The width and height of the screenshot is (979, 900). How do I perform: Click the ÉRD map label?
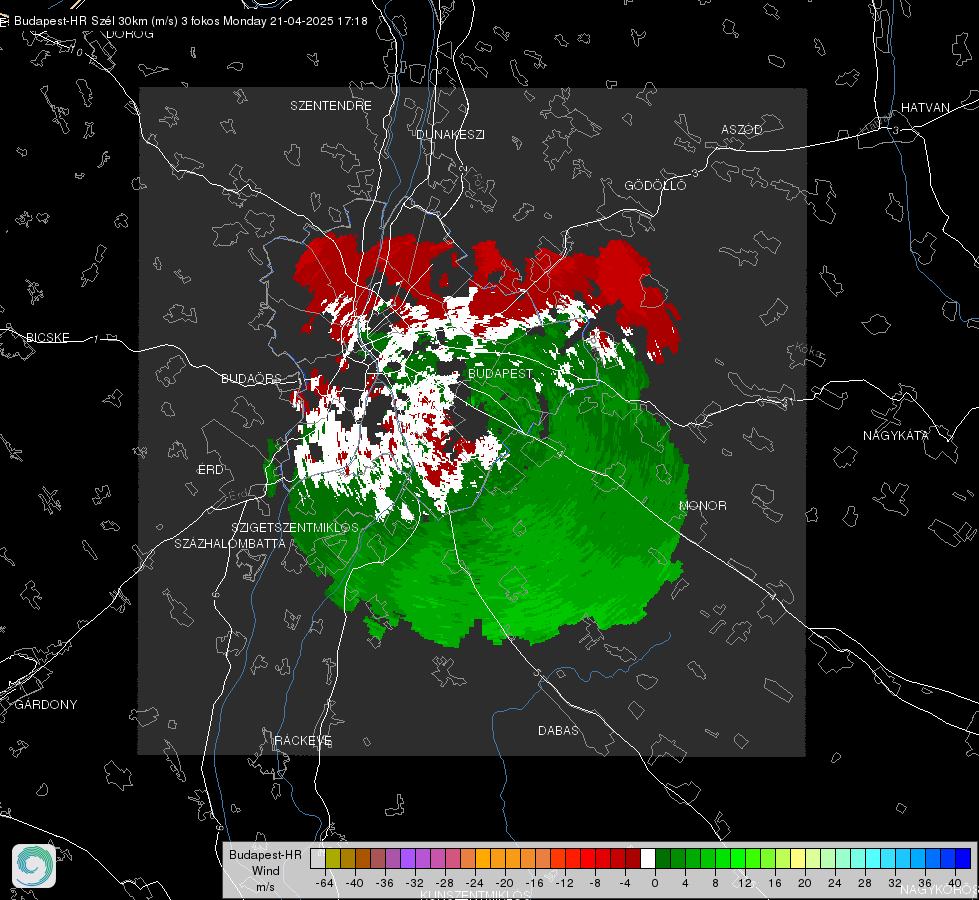pos(210,470)
